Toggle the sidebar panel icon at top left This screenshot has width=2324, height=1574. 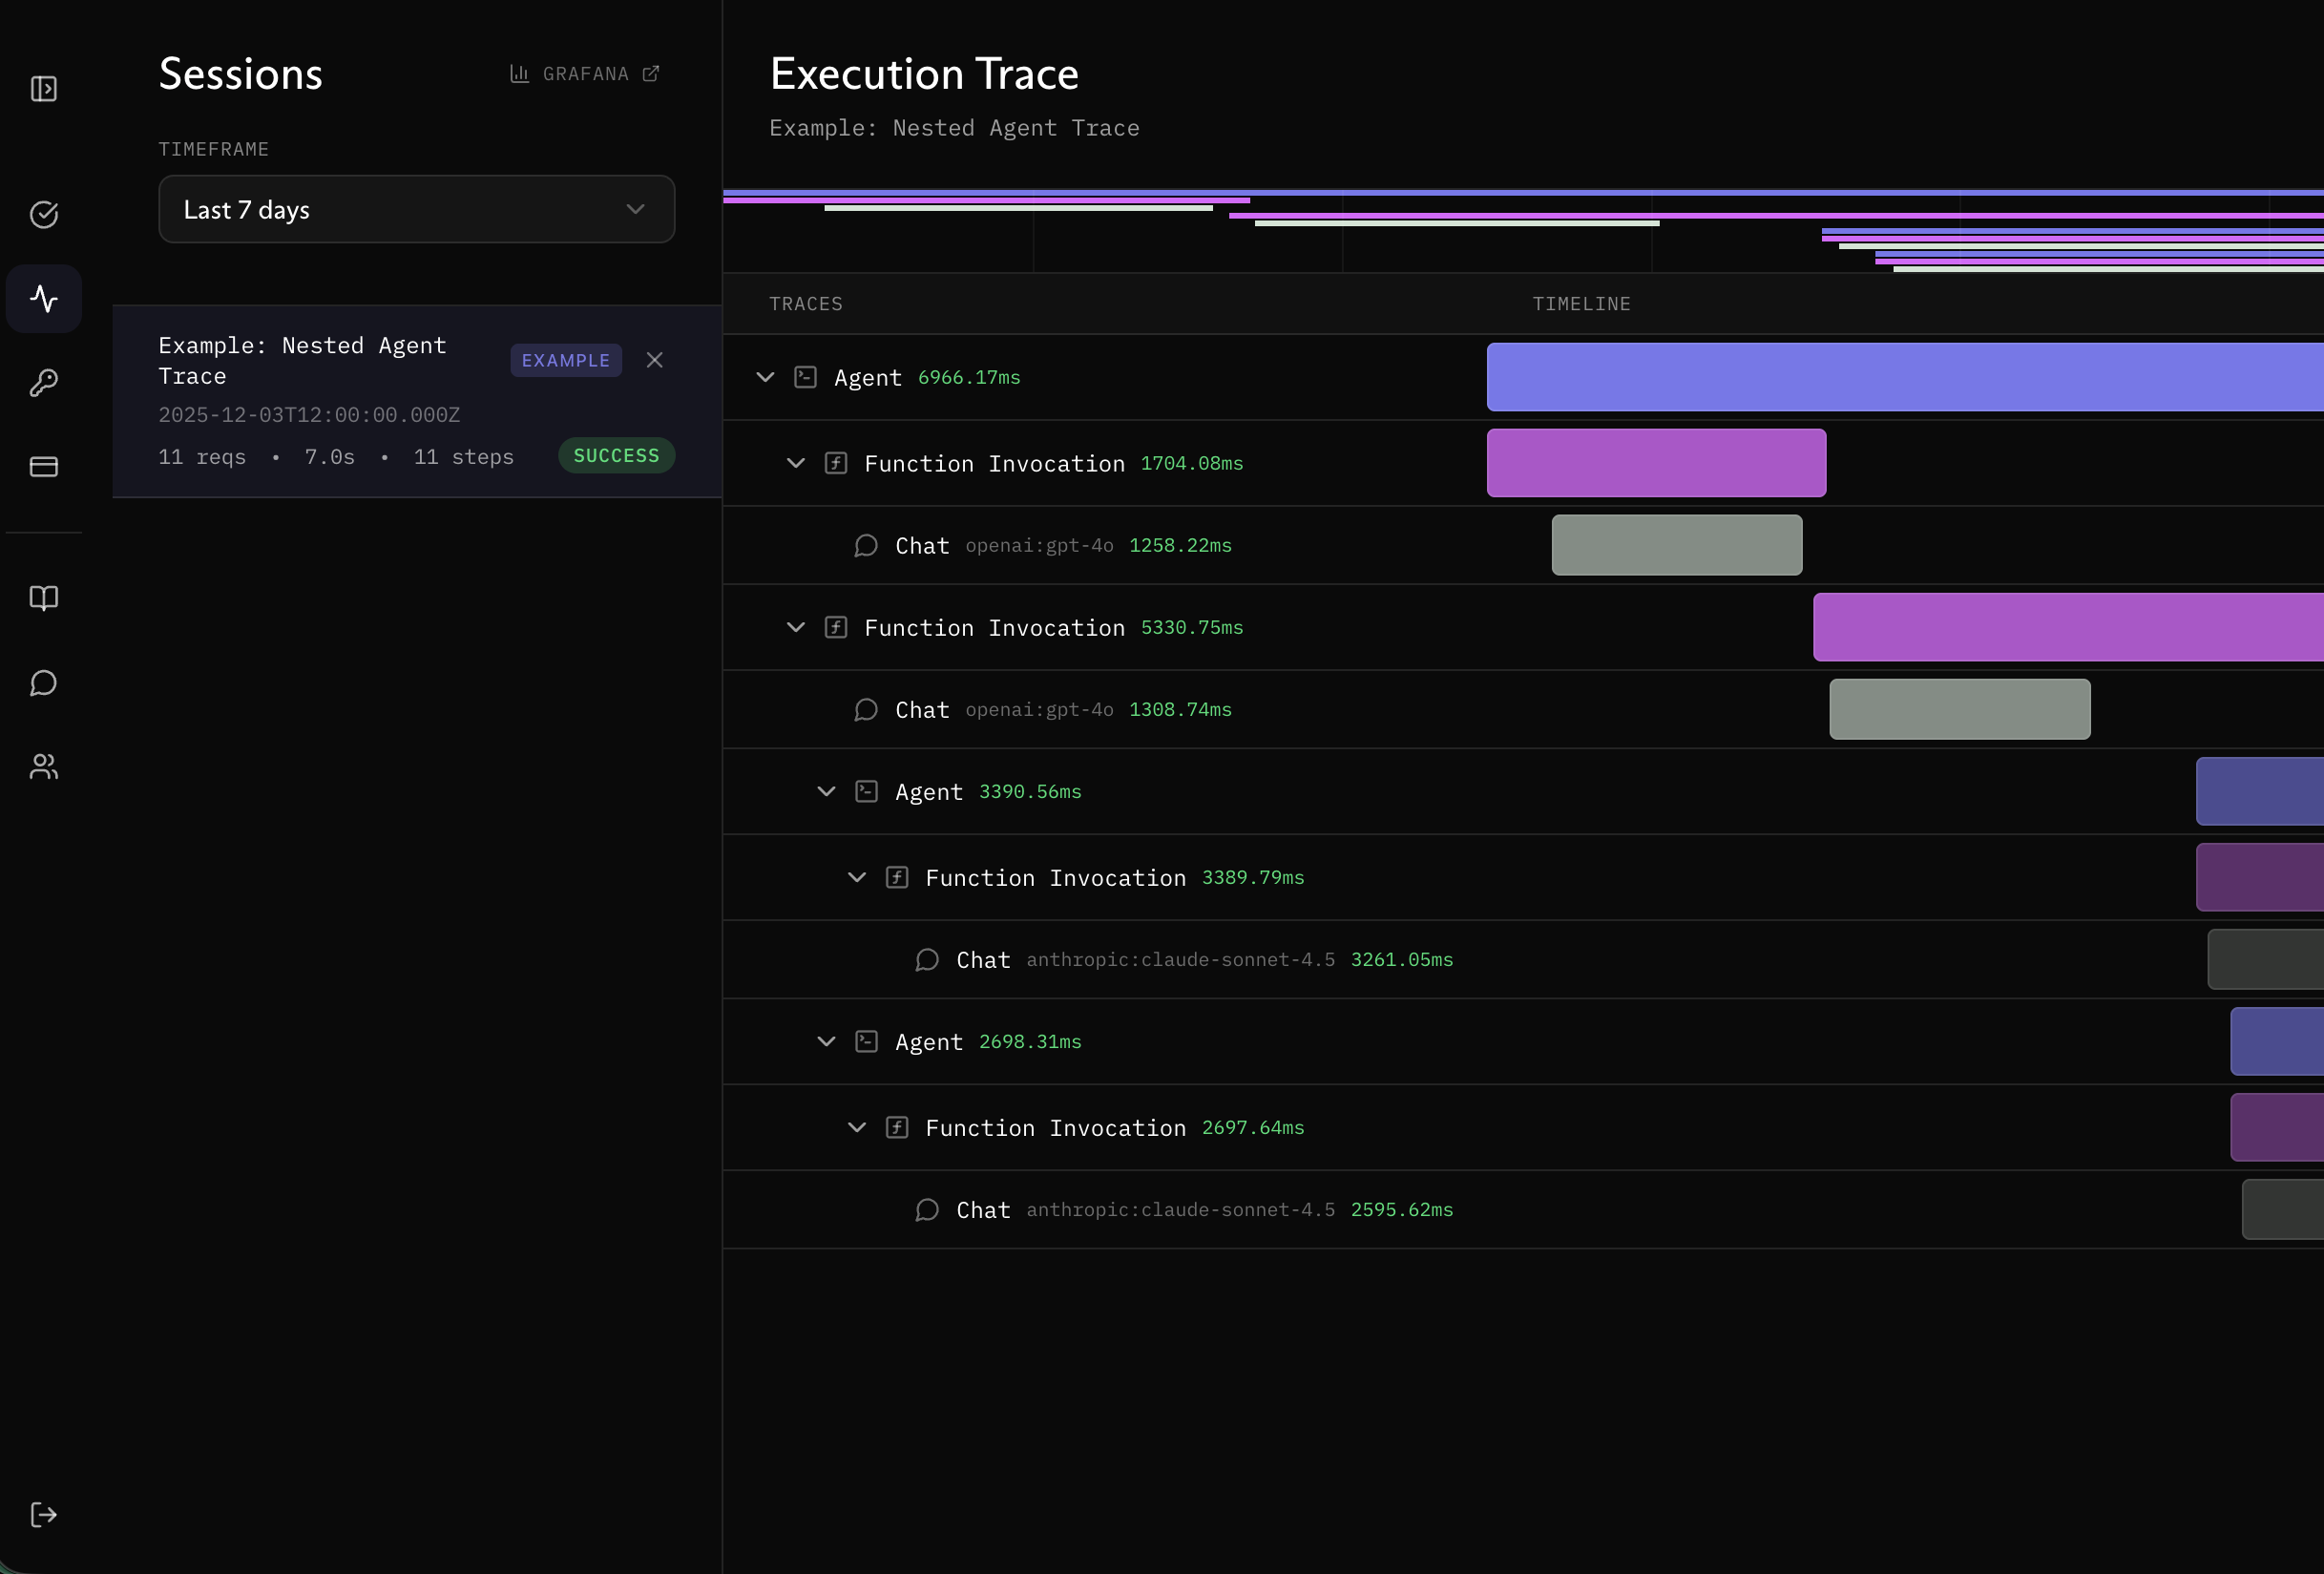[x=46, y=88]
